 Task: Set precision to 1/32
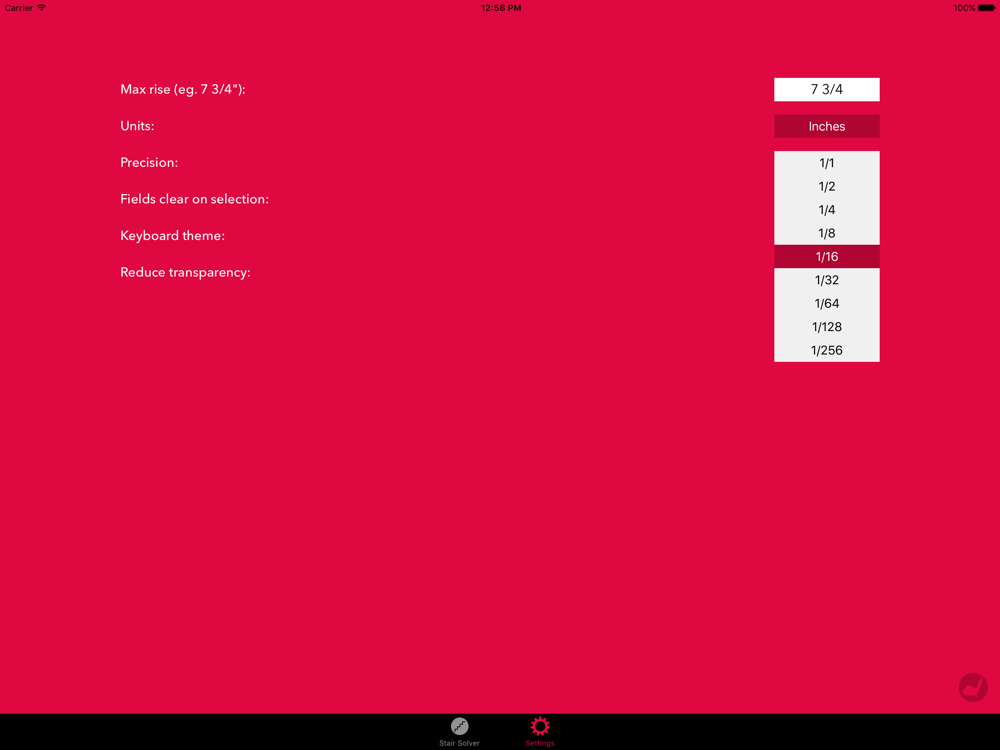point(827,280)
